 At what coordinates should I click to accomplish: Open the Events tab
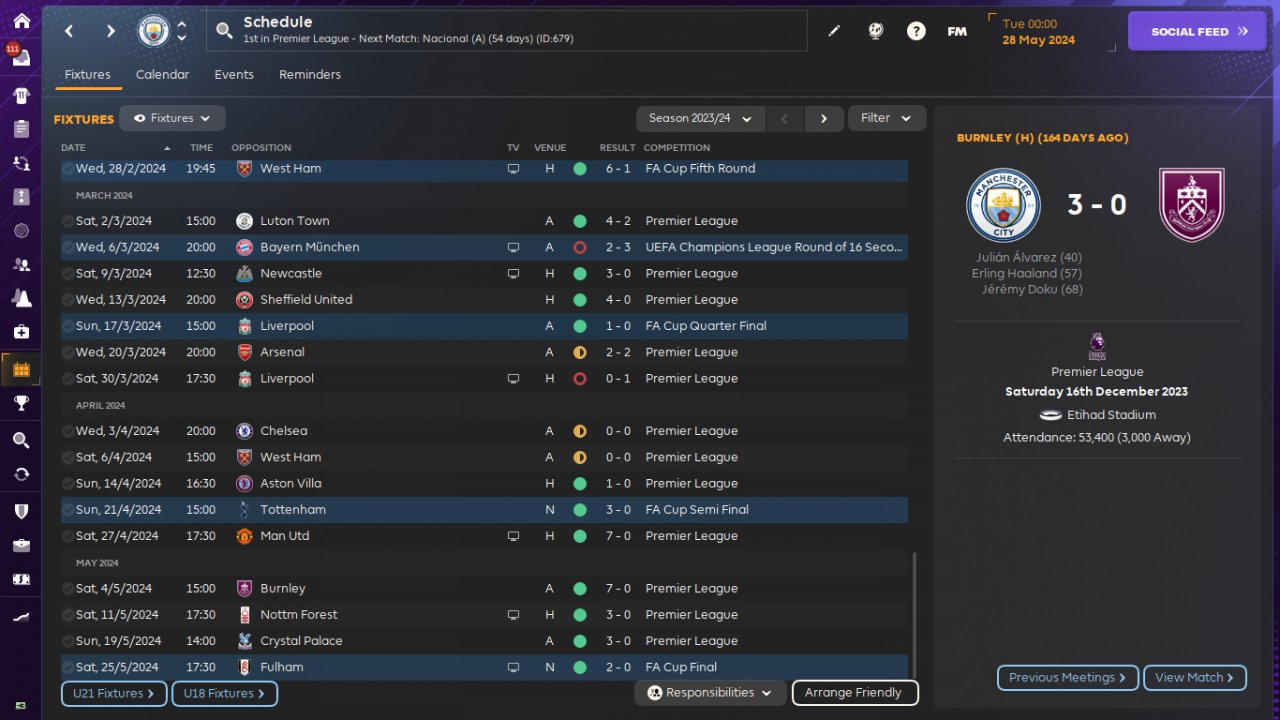click(x=234, y=75)
